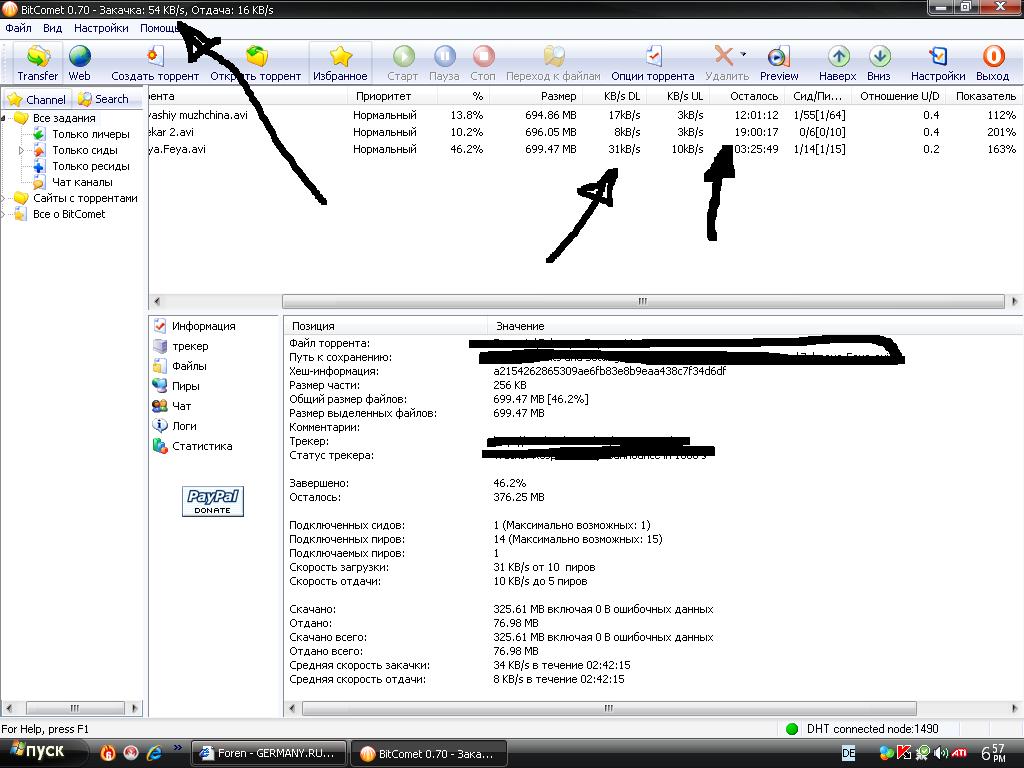Screen dimensions: 1024x768
Task: Open the Web globe toolbar icon
Action: pyautogui.click(x=80, y=57)
